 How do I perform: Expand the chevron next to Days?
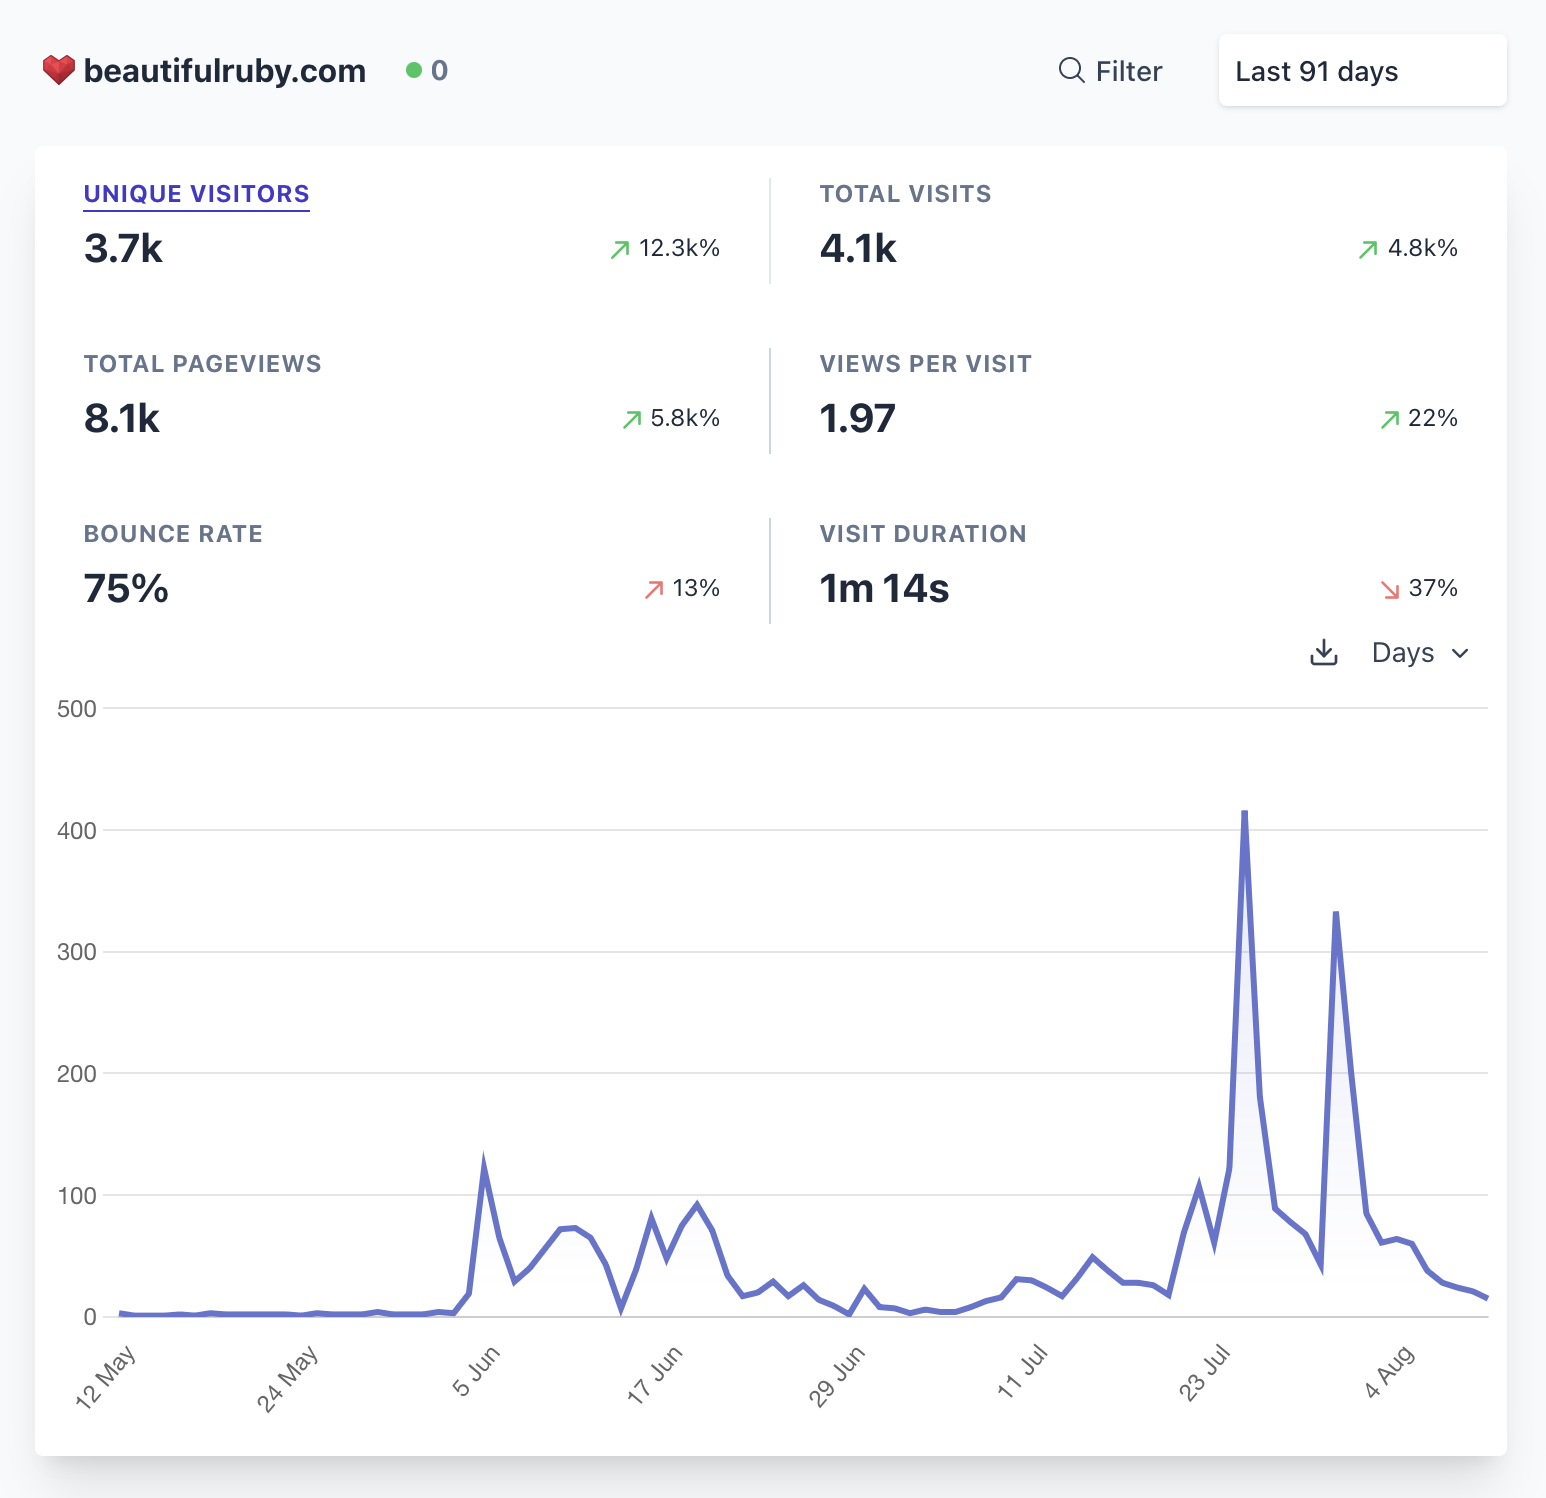1461,653
